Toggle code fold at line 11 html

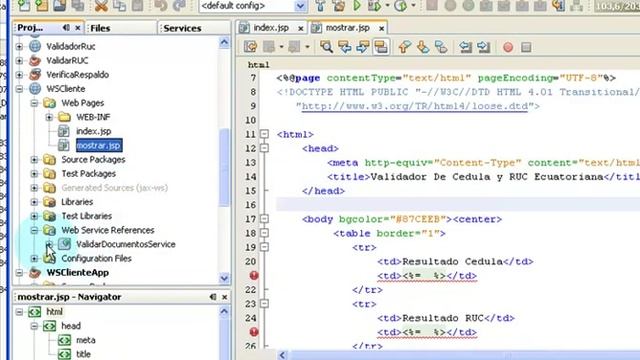(x=264, y=134)
